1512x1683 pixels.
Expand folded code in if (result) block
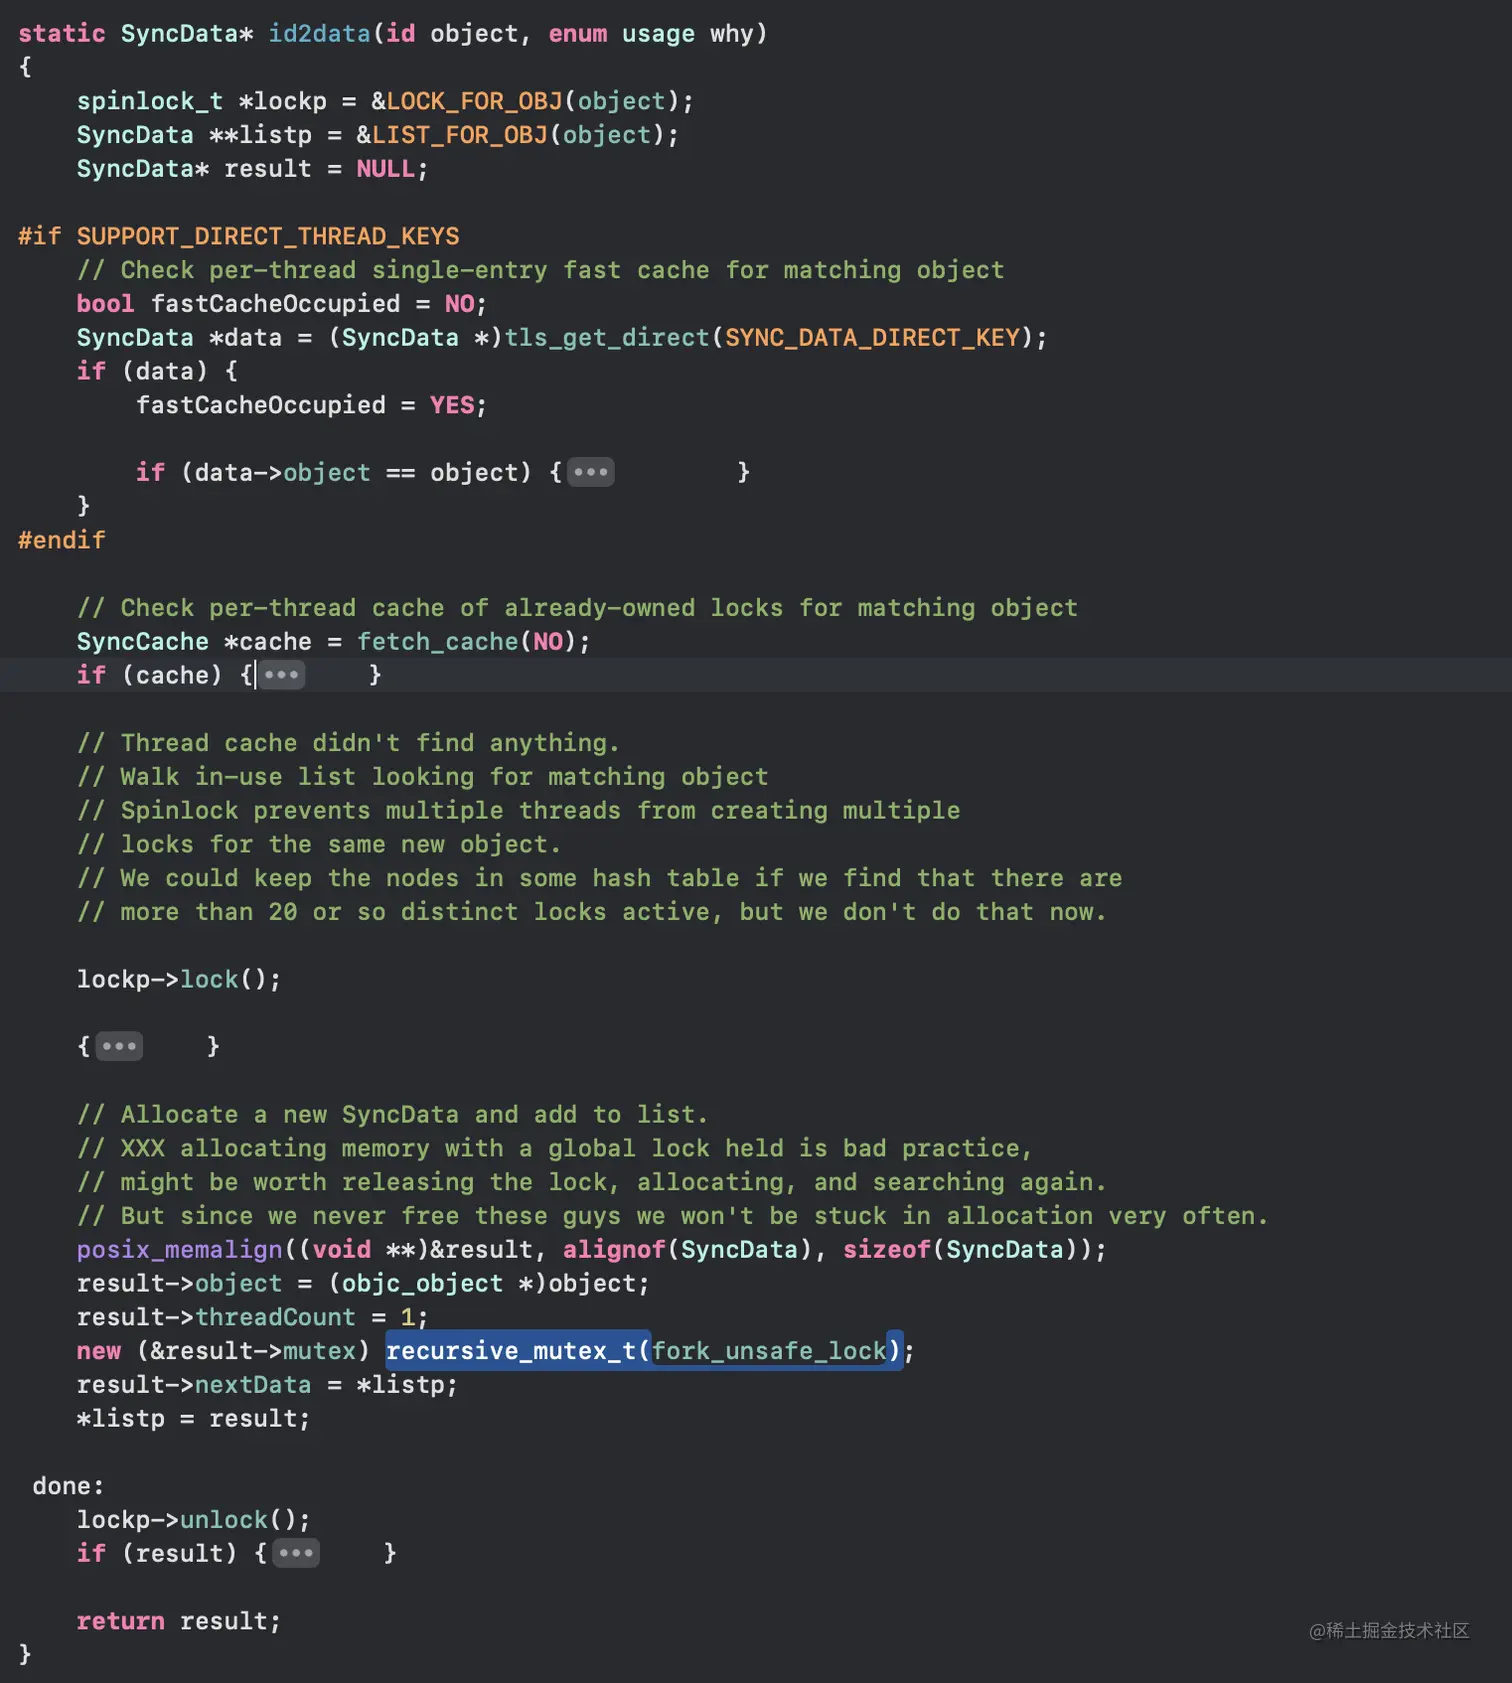296,1553
